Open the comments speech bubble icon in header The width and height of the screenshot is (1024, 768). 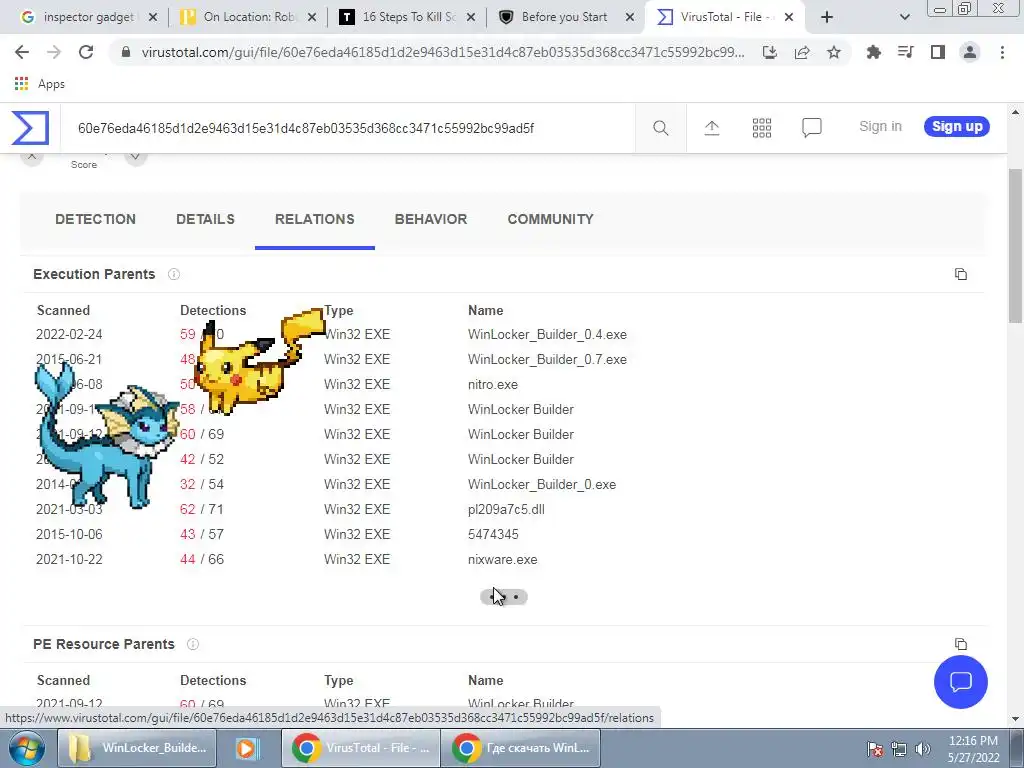pyautogui.click(x=811, y=127)
